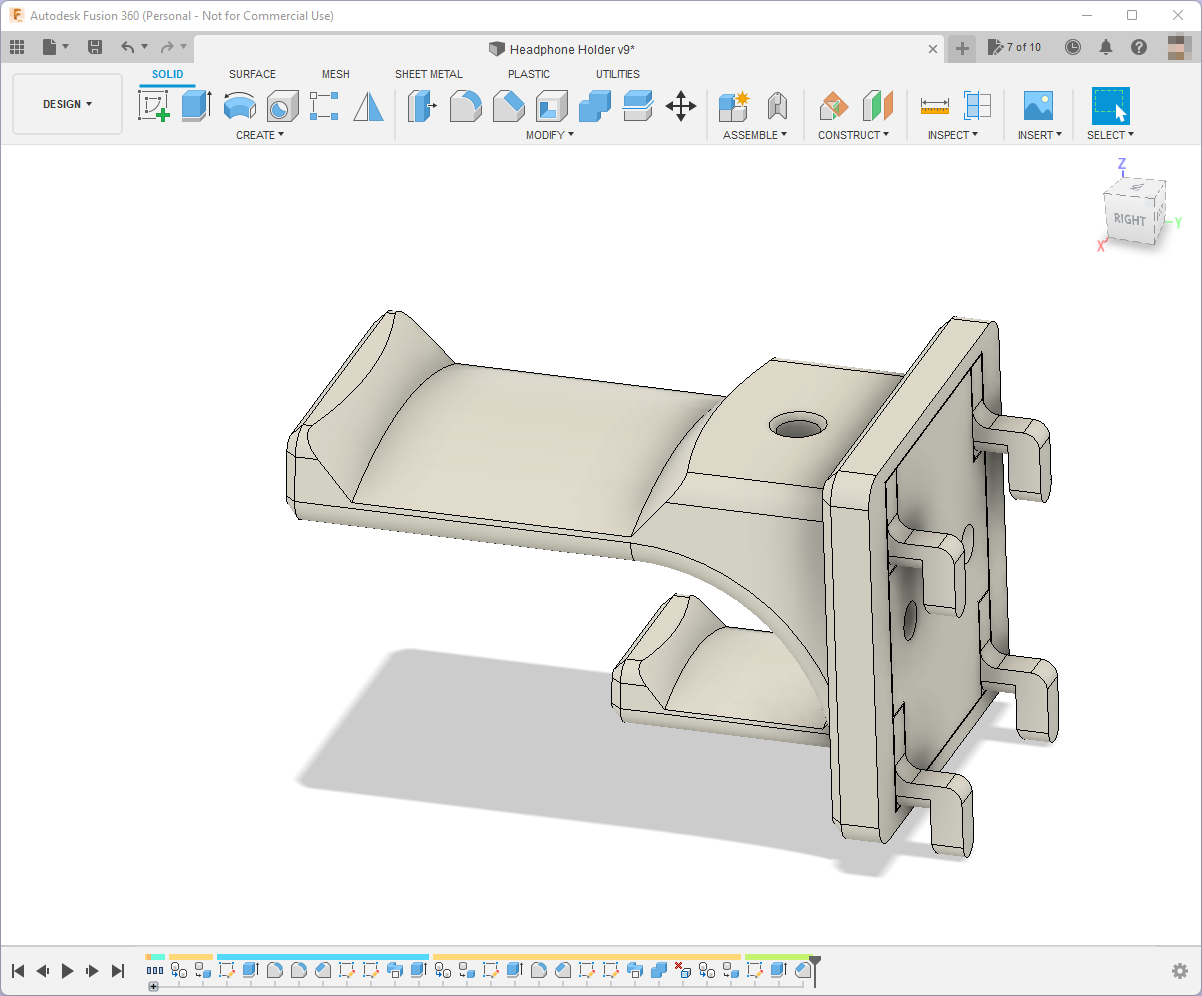Select the Create Sketch tool
The height and width of the screenshot is (996, 1202).
coord(155,105)
